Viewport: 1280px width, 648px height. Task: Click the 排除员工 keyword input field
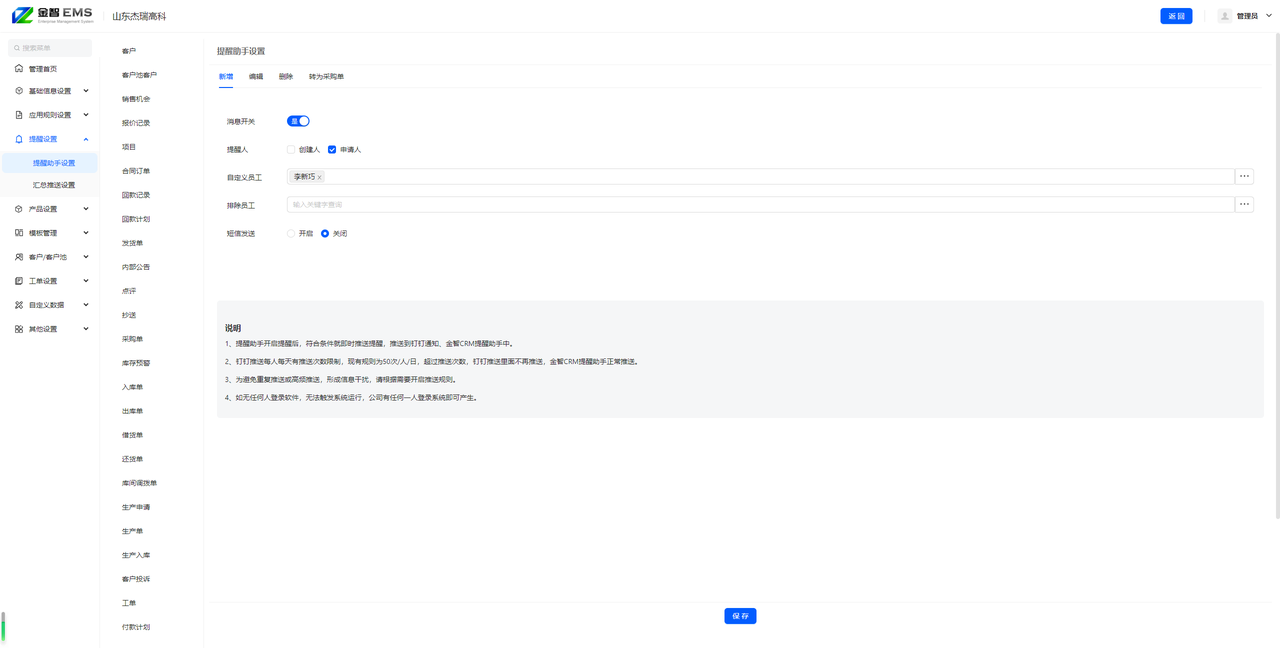(x=760, y=204)
